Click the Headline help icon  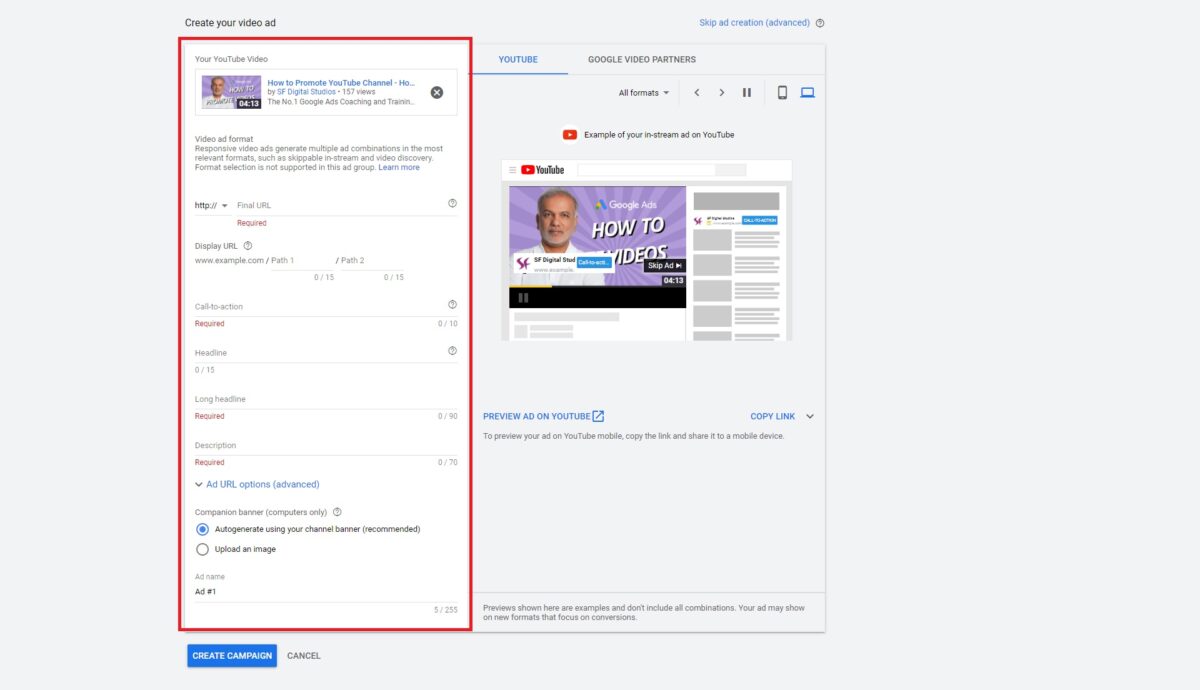point(452,351)
